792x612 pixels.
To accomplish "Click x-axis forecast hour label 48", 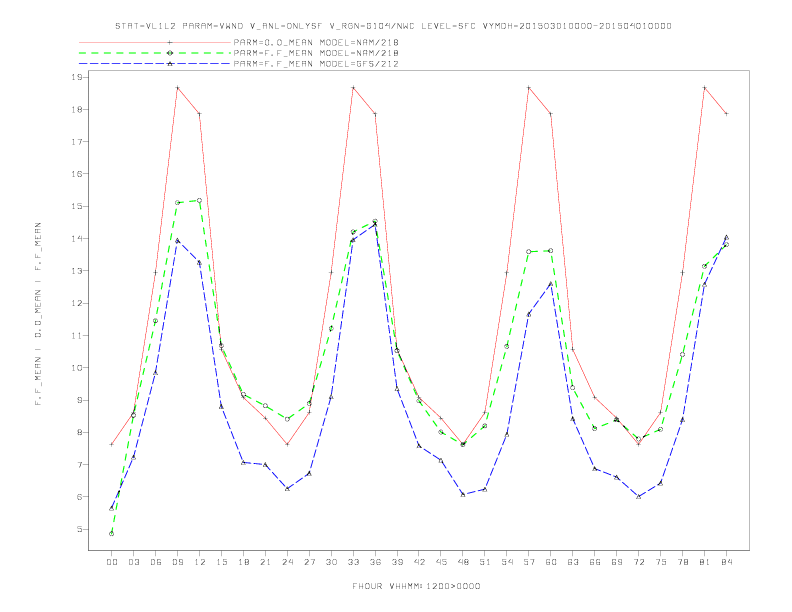I will click(x=463, y=562).
